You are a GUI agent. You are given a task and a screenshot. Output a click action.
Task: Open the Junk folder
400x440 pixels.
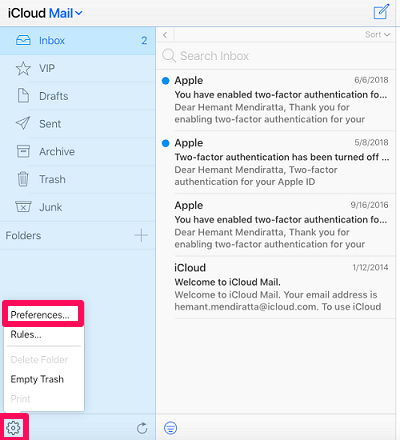click(x=77, y=207)
